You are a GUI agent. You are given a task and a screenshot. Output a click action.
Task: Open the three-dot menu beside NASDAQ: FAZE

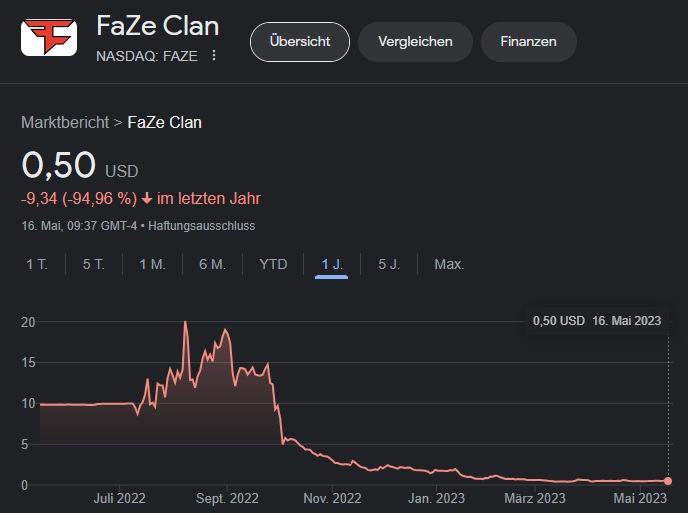click(214, 55)
